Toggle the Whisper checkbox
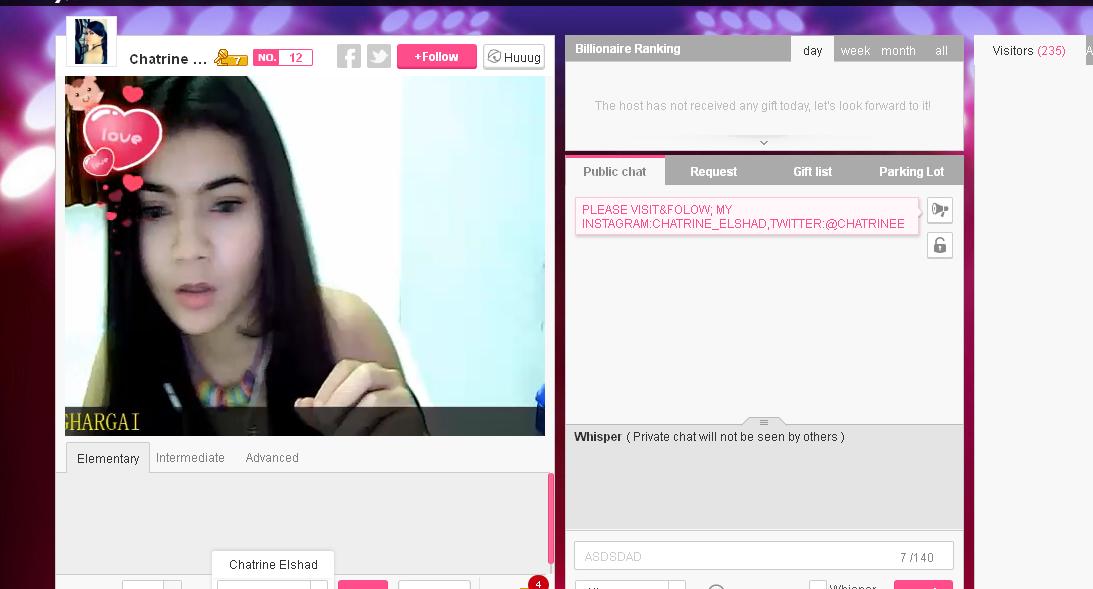1093x589 pixels. point(818,586)
